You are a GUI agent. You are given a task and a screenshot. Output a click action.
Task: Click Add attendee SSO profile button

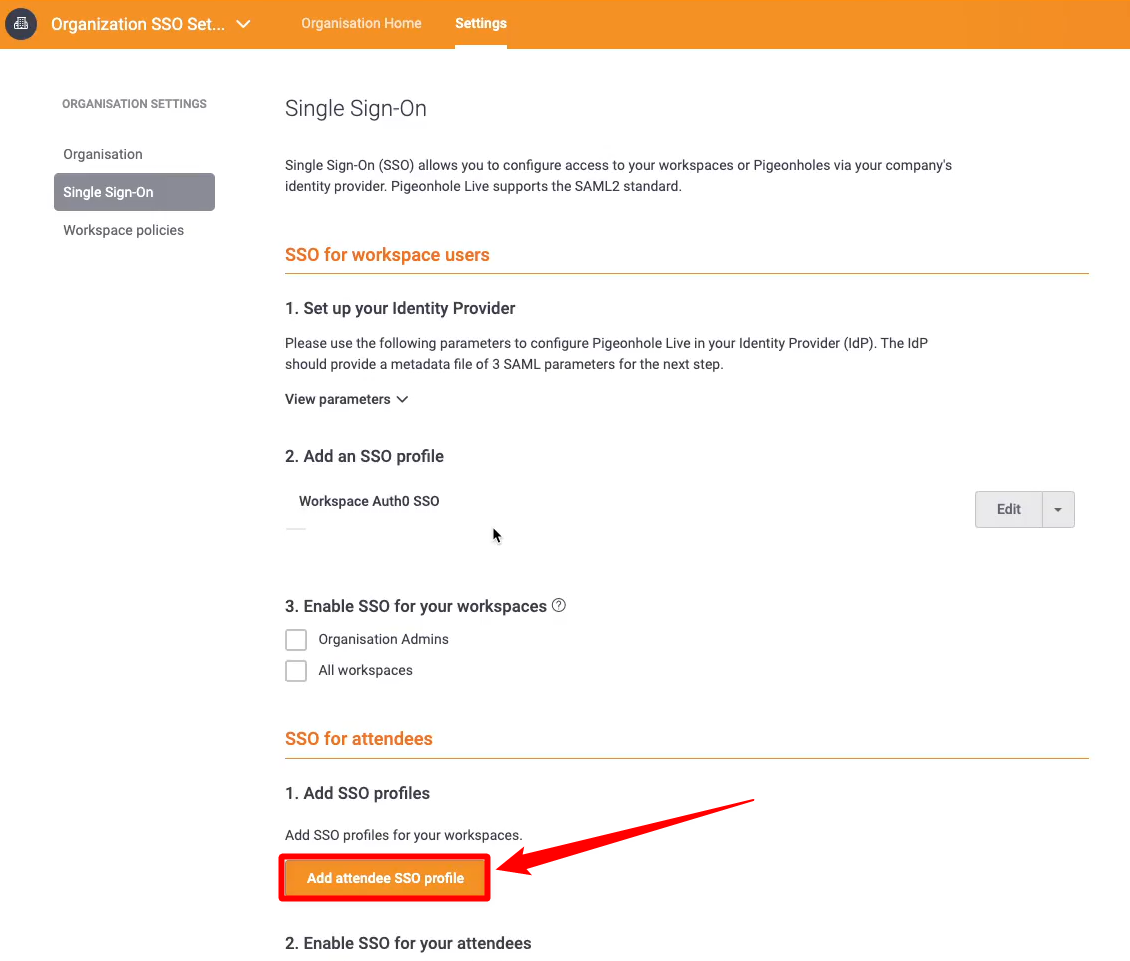(385, 878)
